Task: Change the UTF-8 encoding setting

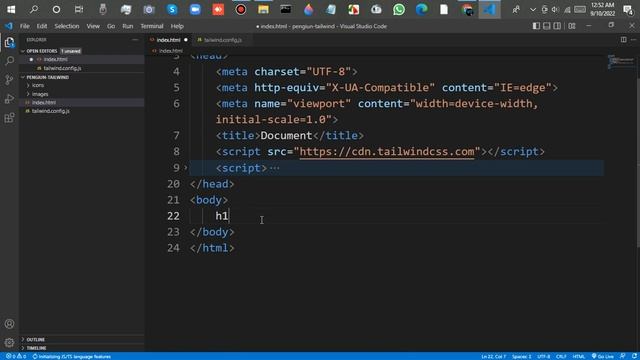Action: click(x=543, y=356)
